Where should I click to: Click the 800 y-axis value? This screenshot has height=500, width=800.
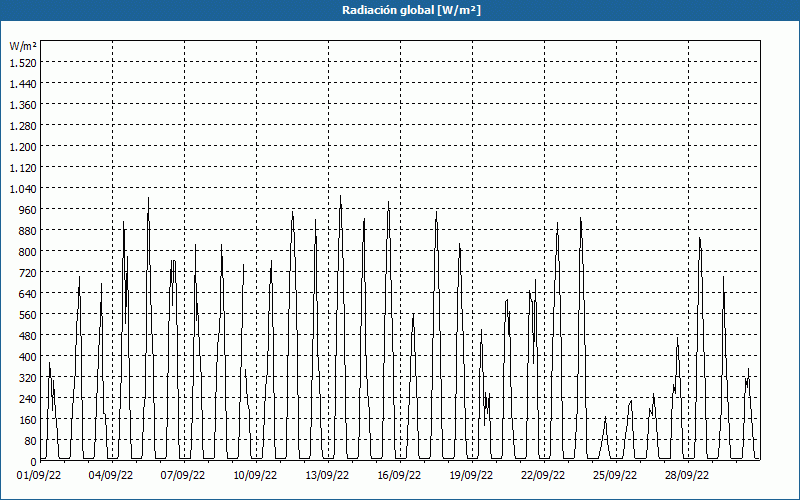click(29, 252)
